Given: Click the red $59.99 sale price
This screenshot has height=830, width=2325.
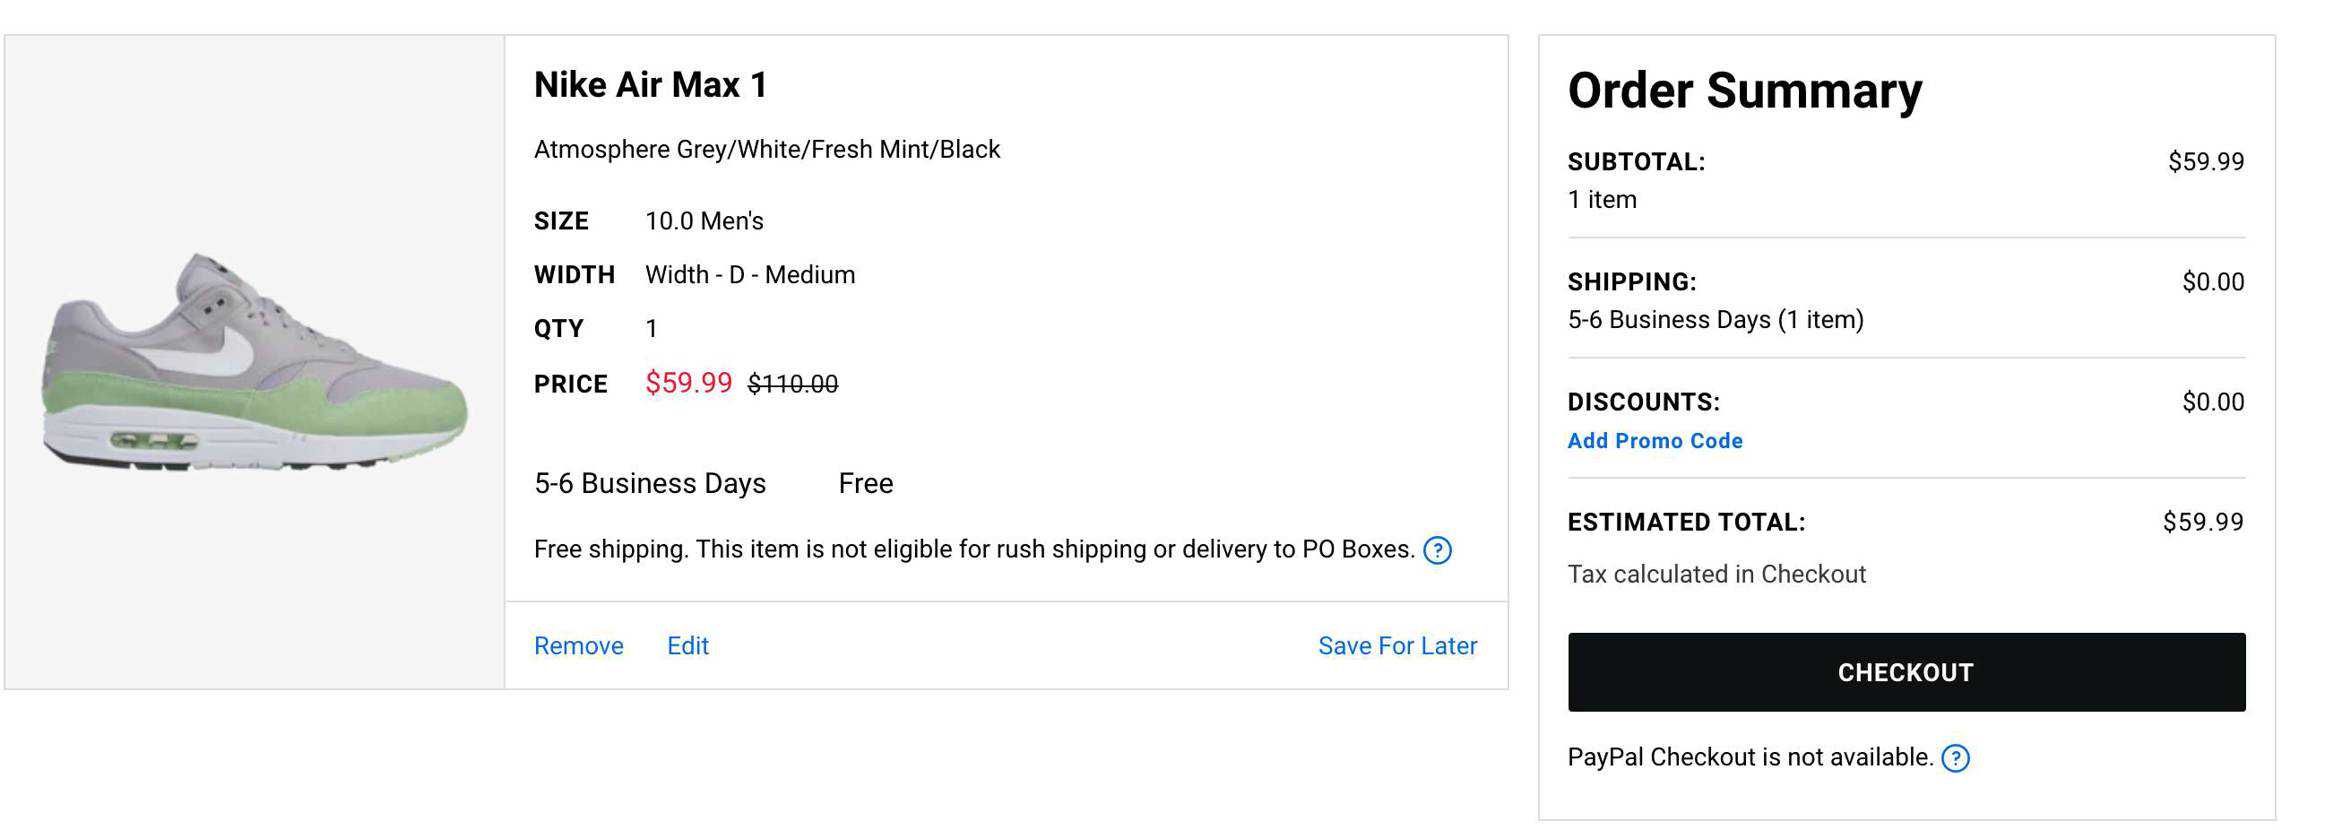Looking at the screenshot, I should [688, 383].
